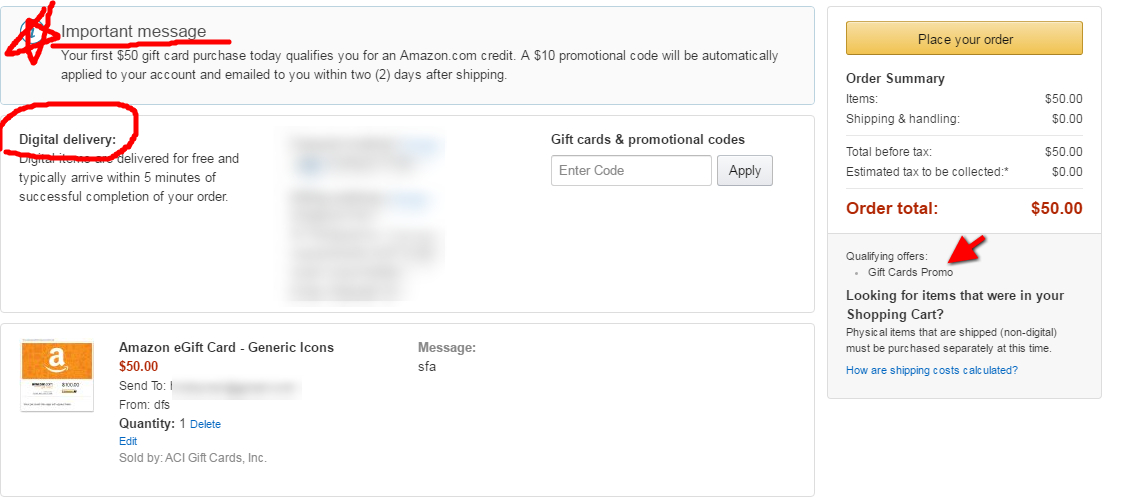Select the Amazon eGift Card - Generic Icons title
The width and height of the screenshot is (1125, 500).
(226, 348)
